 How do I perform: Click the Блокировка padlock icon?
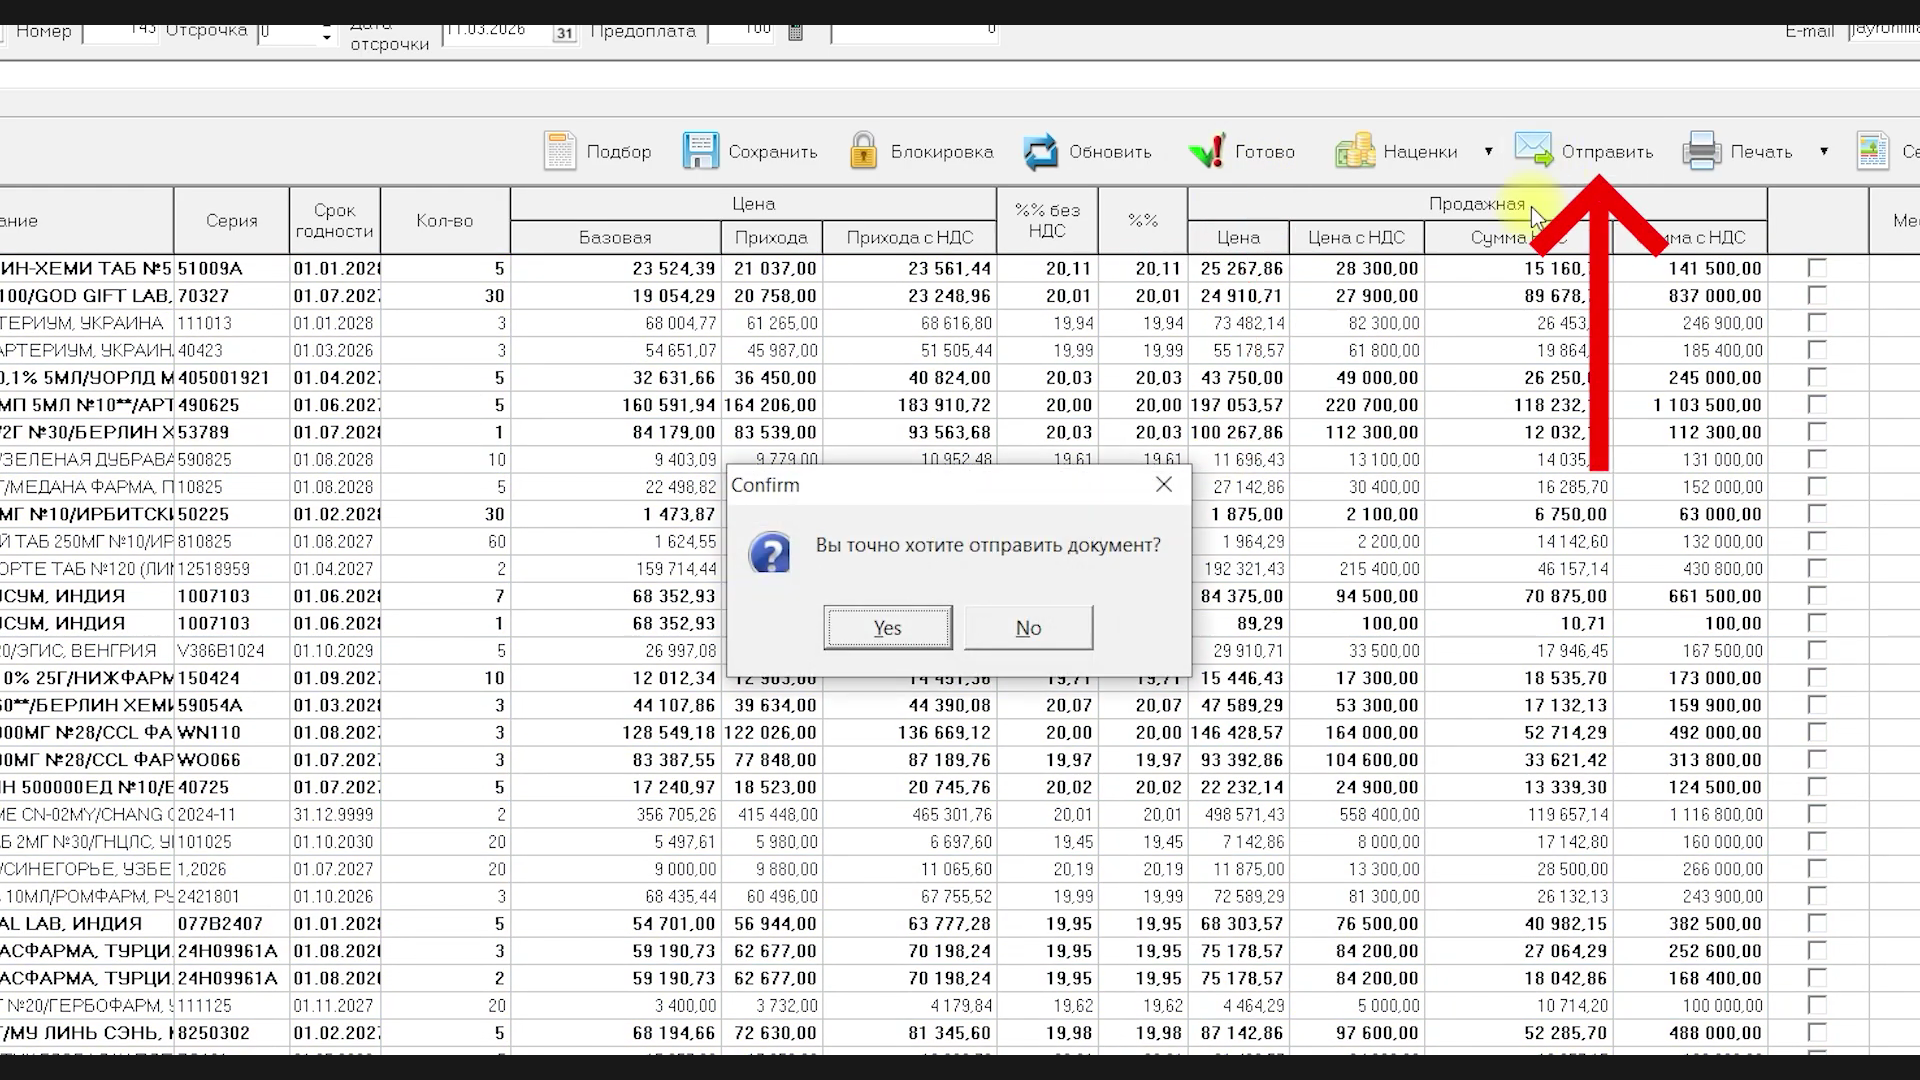tap(863, 151)
